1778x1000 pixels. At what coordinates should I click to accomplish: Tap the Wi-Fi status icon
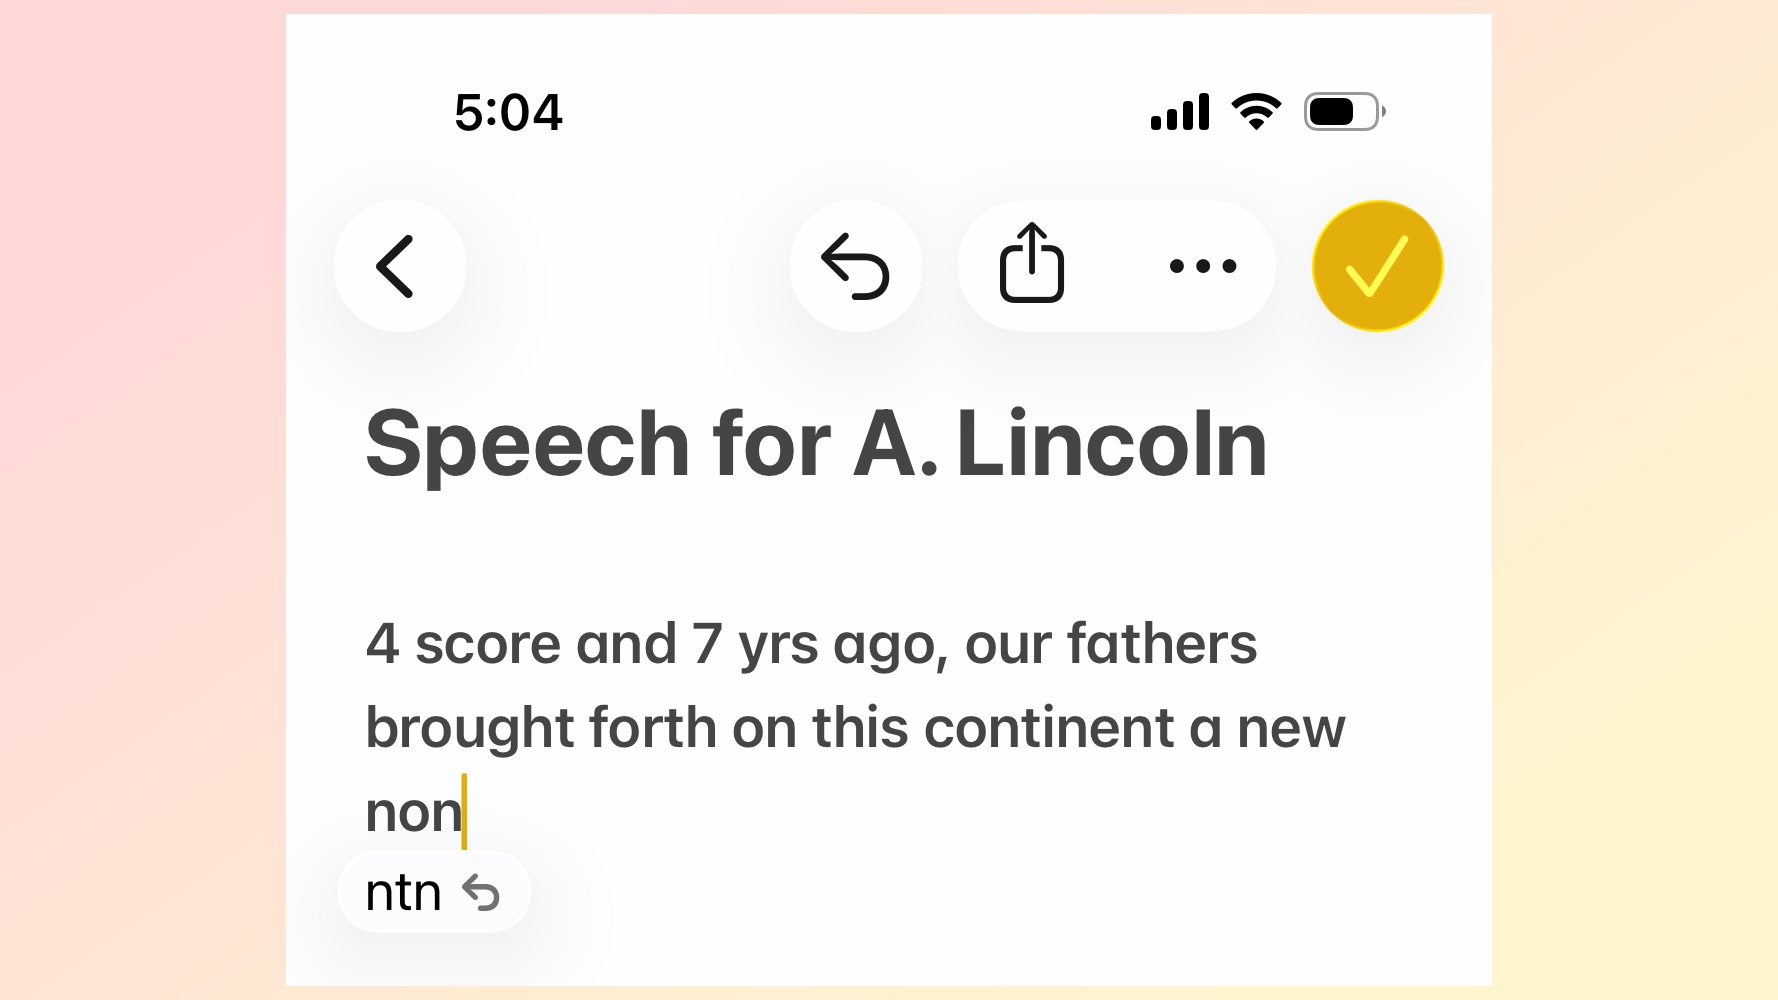coord(1256,111)
